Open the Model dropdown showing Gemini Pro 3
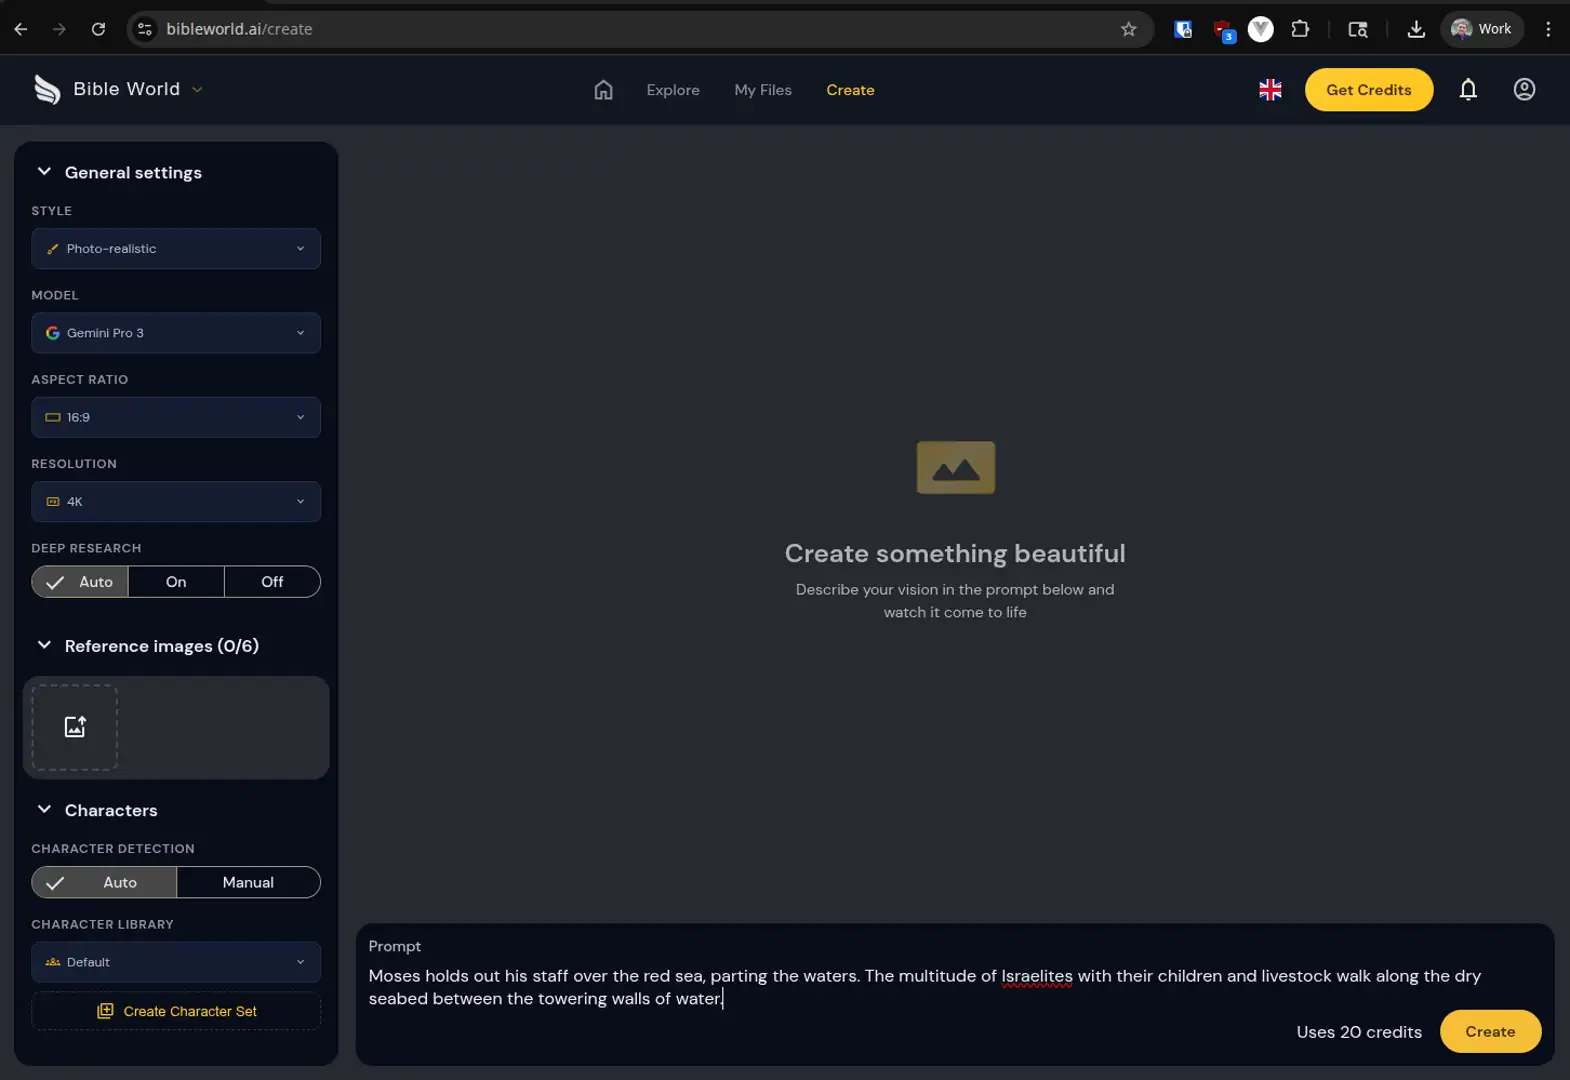This screenshot has height=1080, width=1570. coord(176,333)
